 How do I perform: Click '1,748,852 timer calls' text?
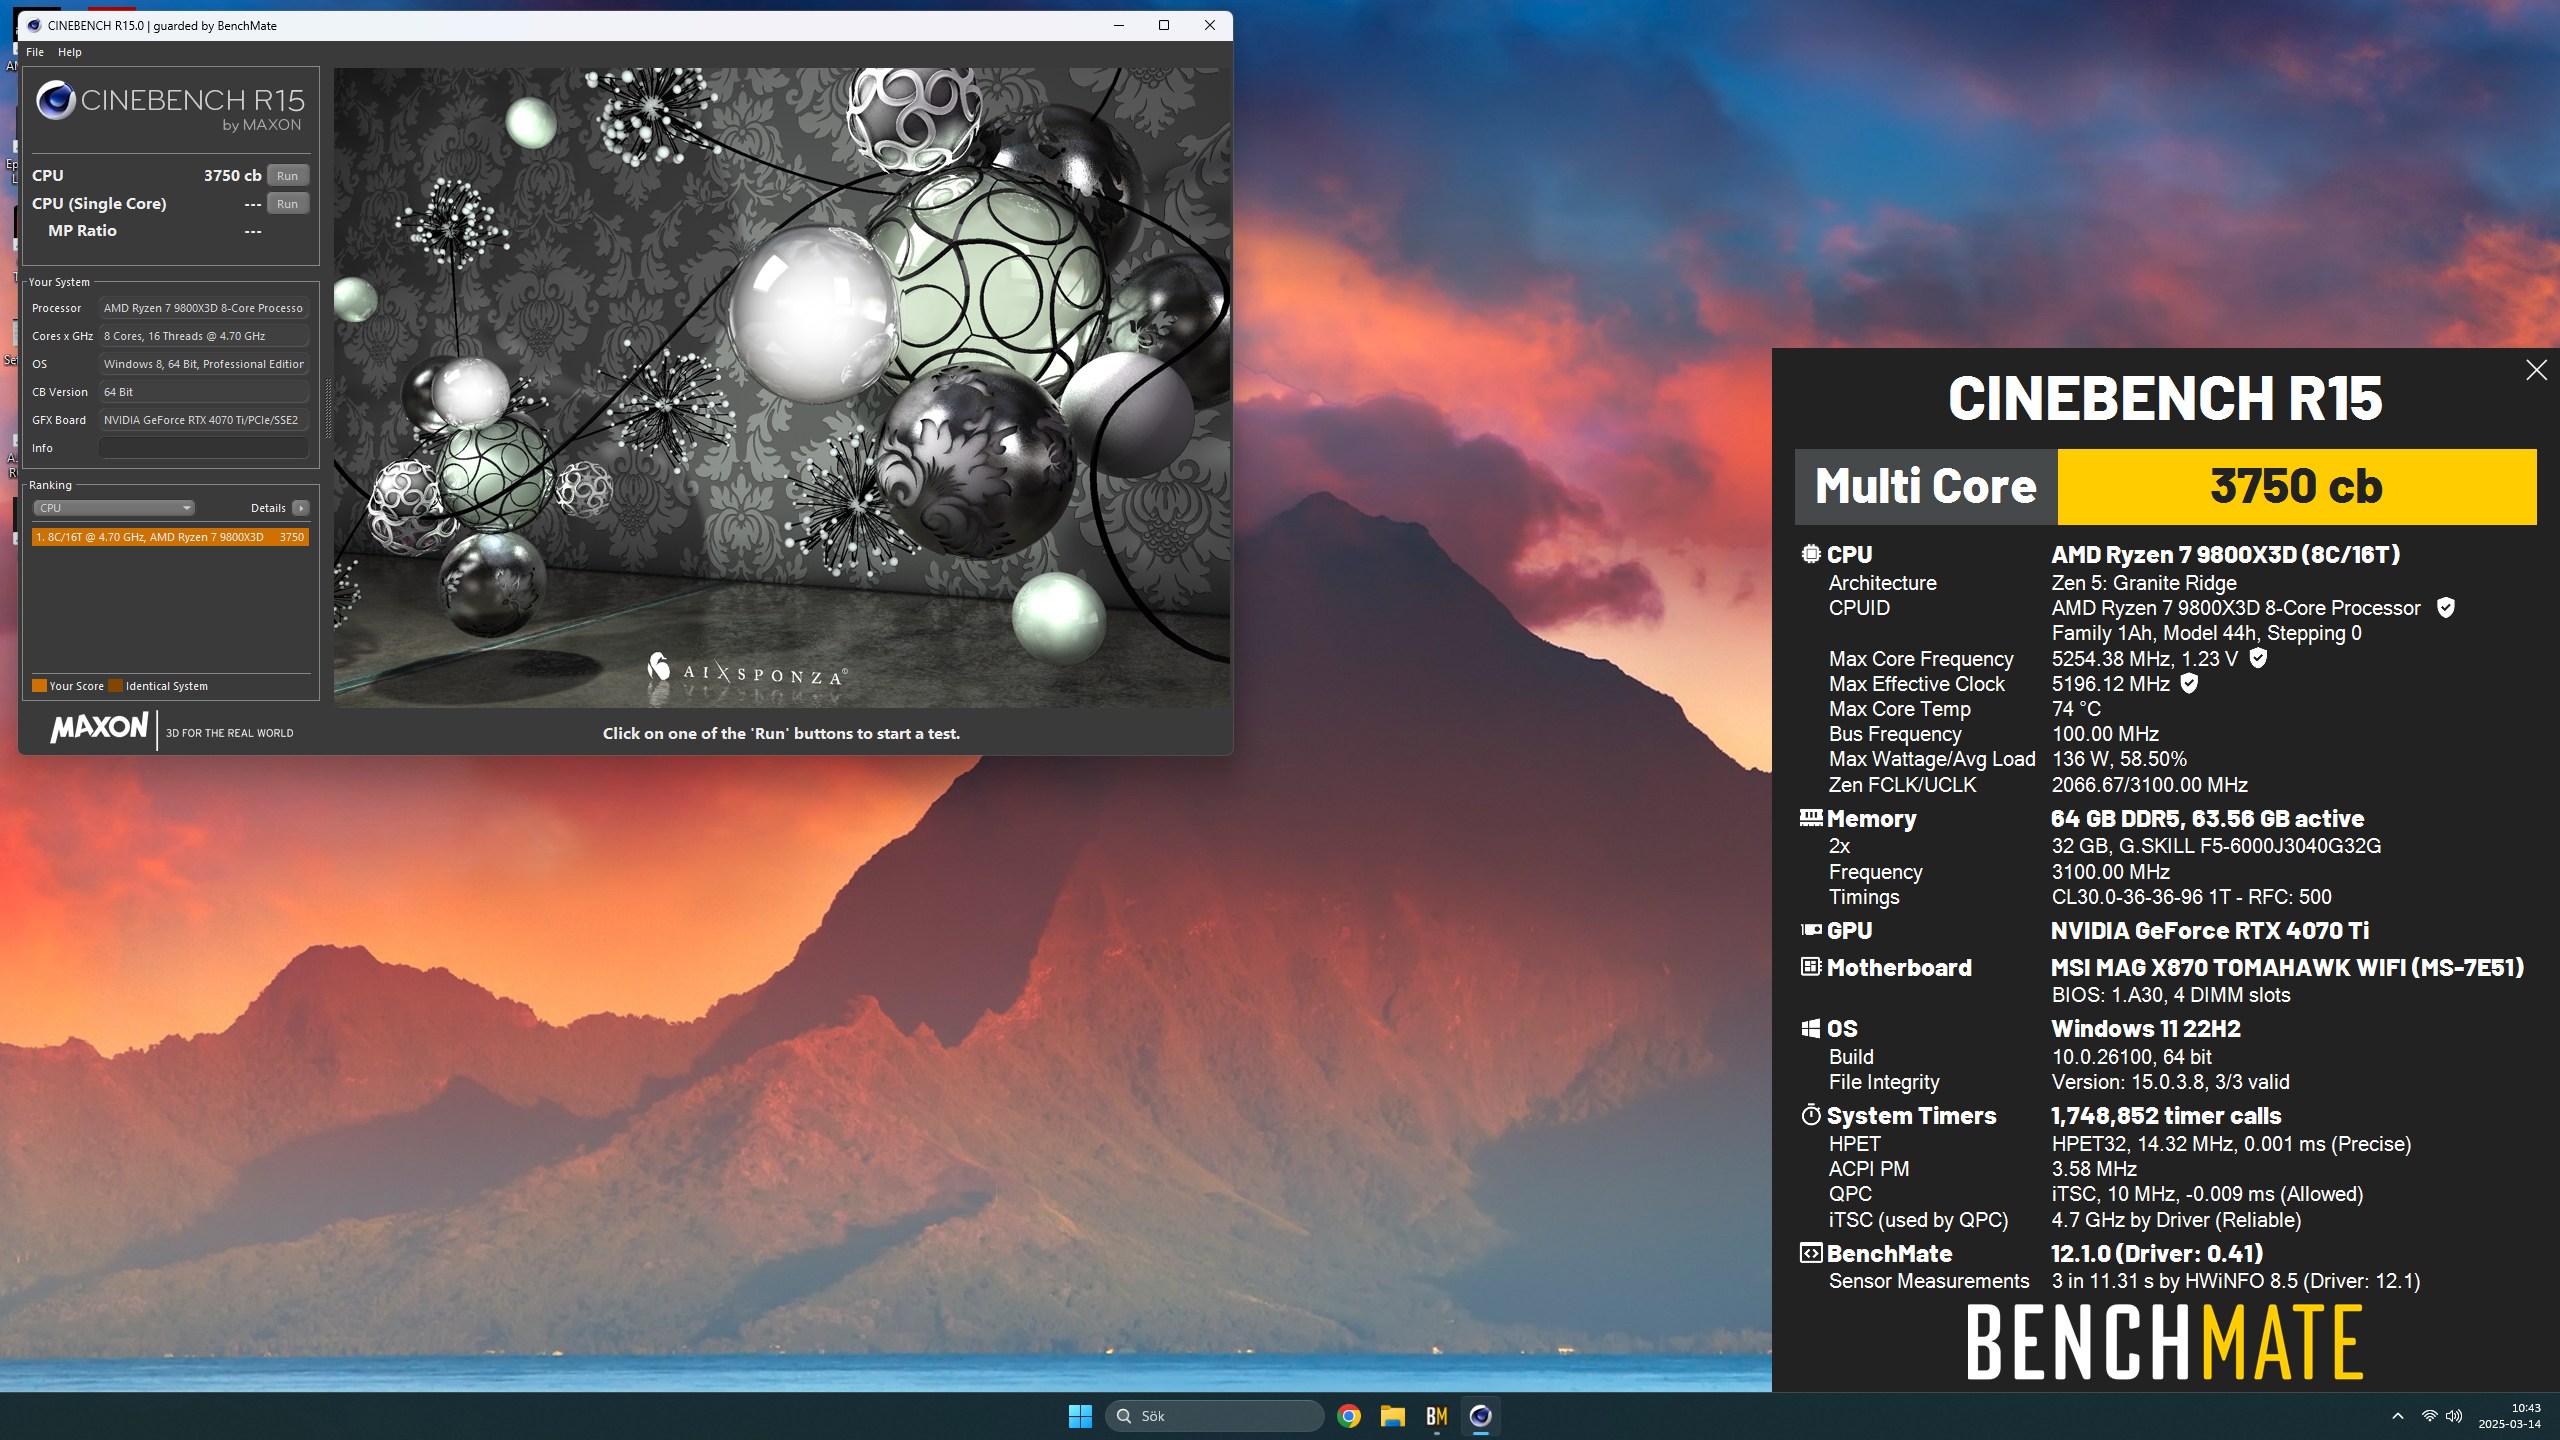tap(2166, 1116)
